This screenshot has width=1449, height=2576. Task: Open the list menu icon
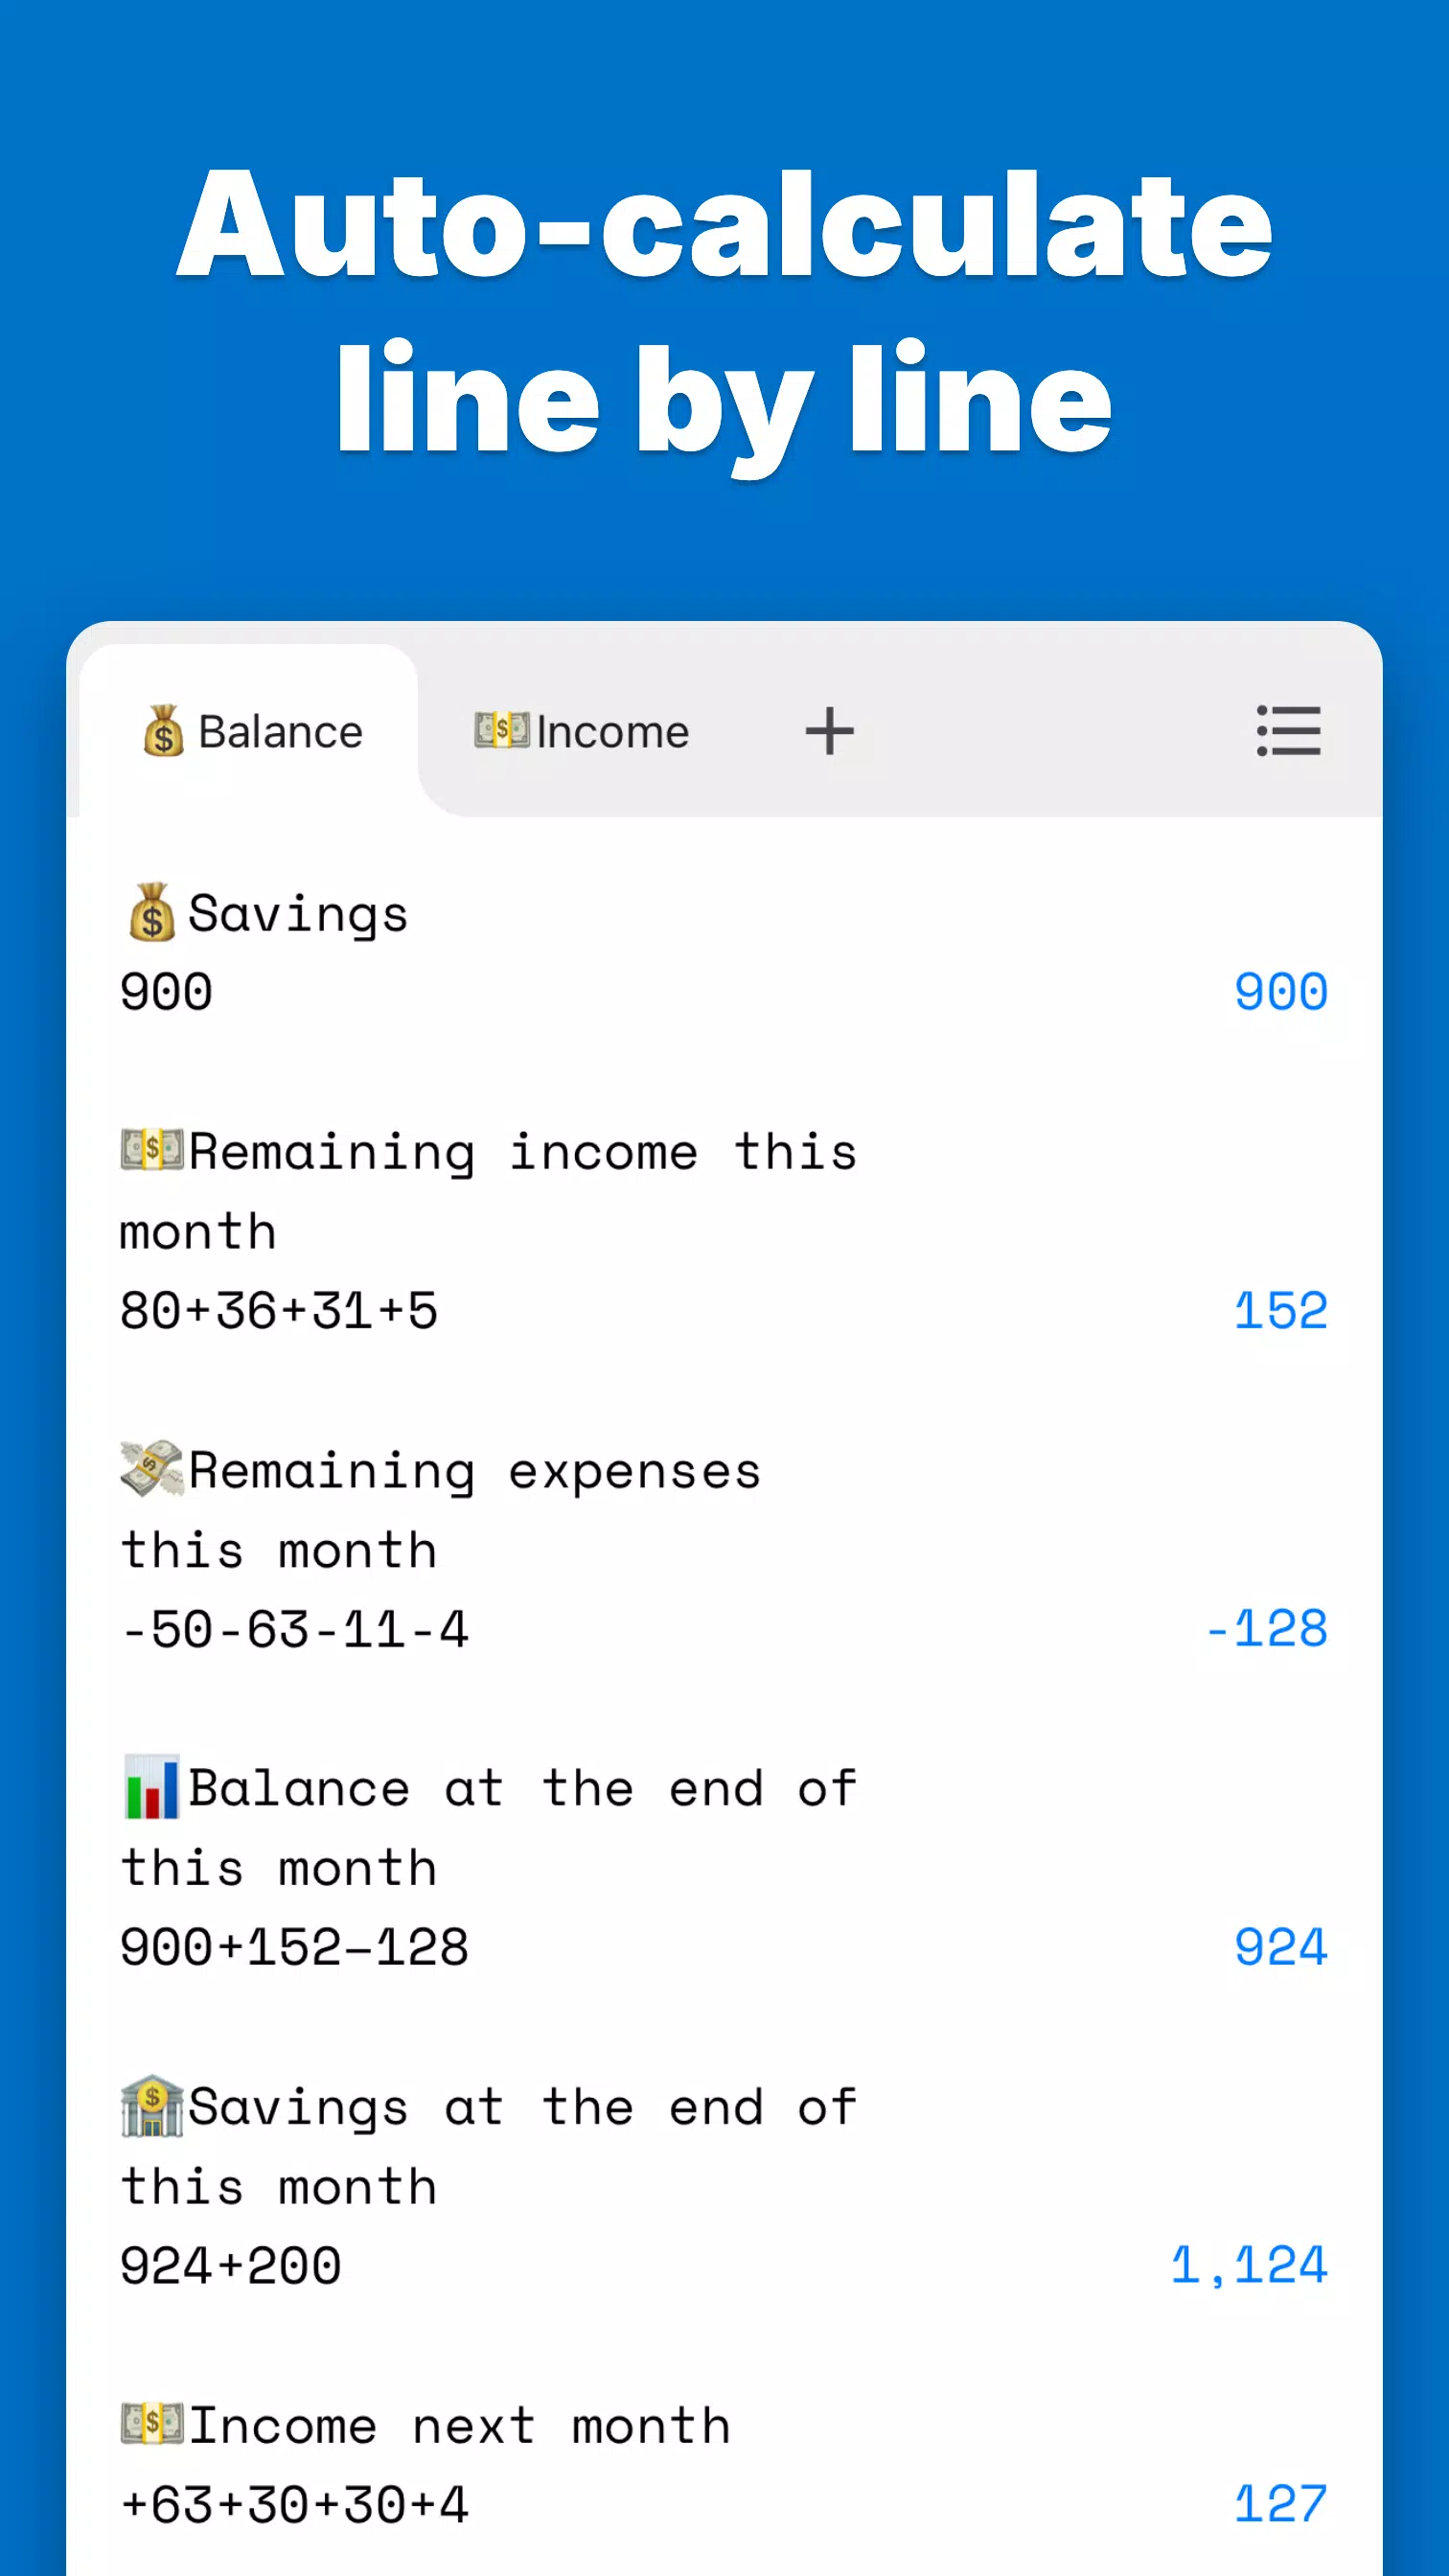1288,731
